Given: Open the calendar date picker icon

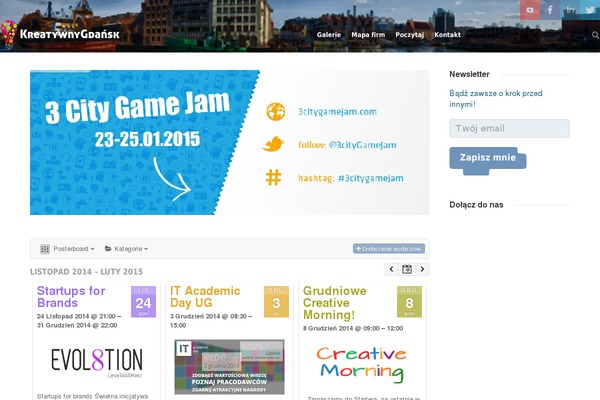Looking at the screenshot, I should [407, 269].
